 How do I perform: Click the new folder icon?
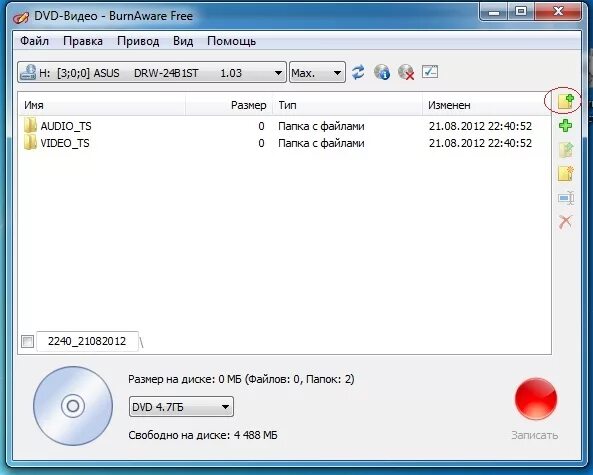(566, 174)
